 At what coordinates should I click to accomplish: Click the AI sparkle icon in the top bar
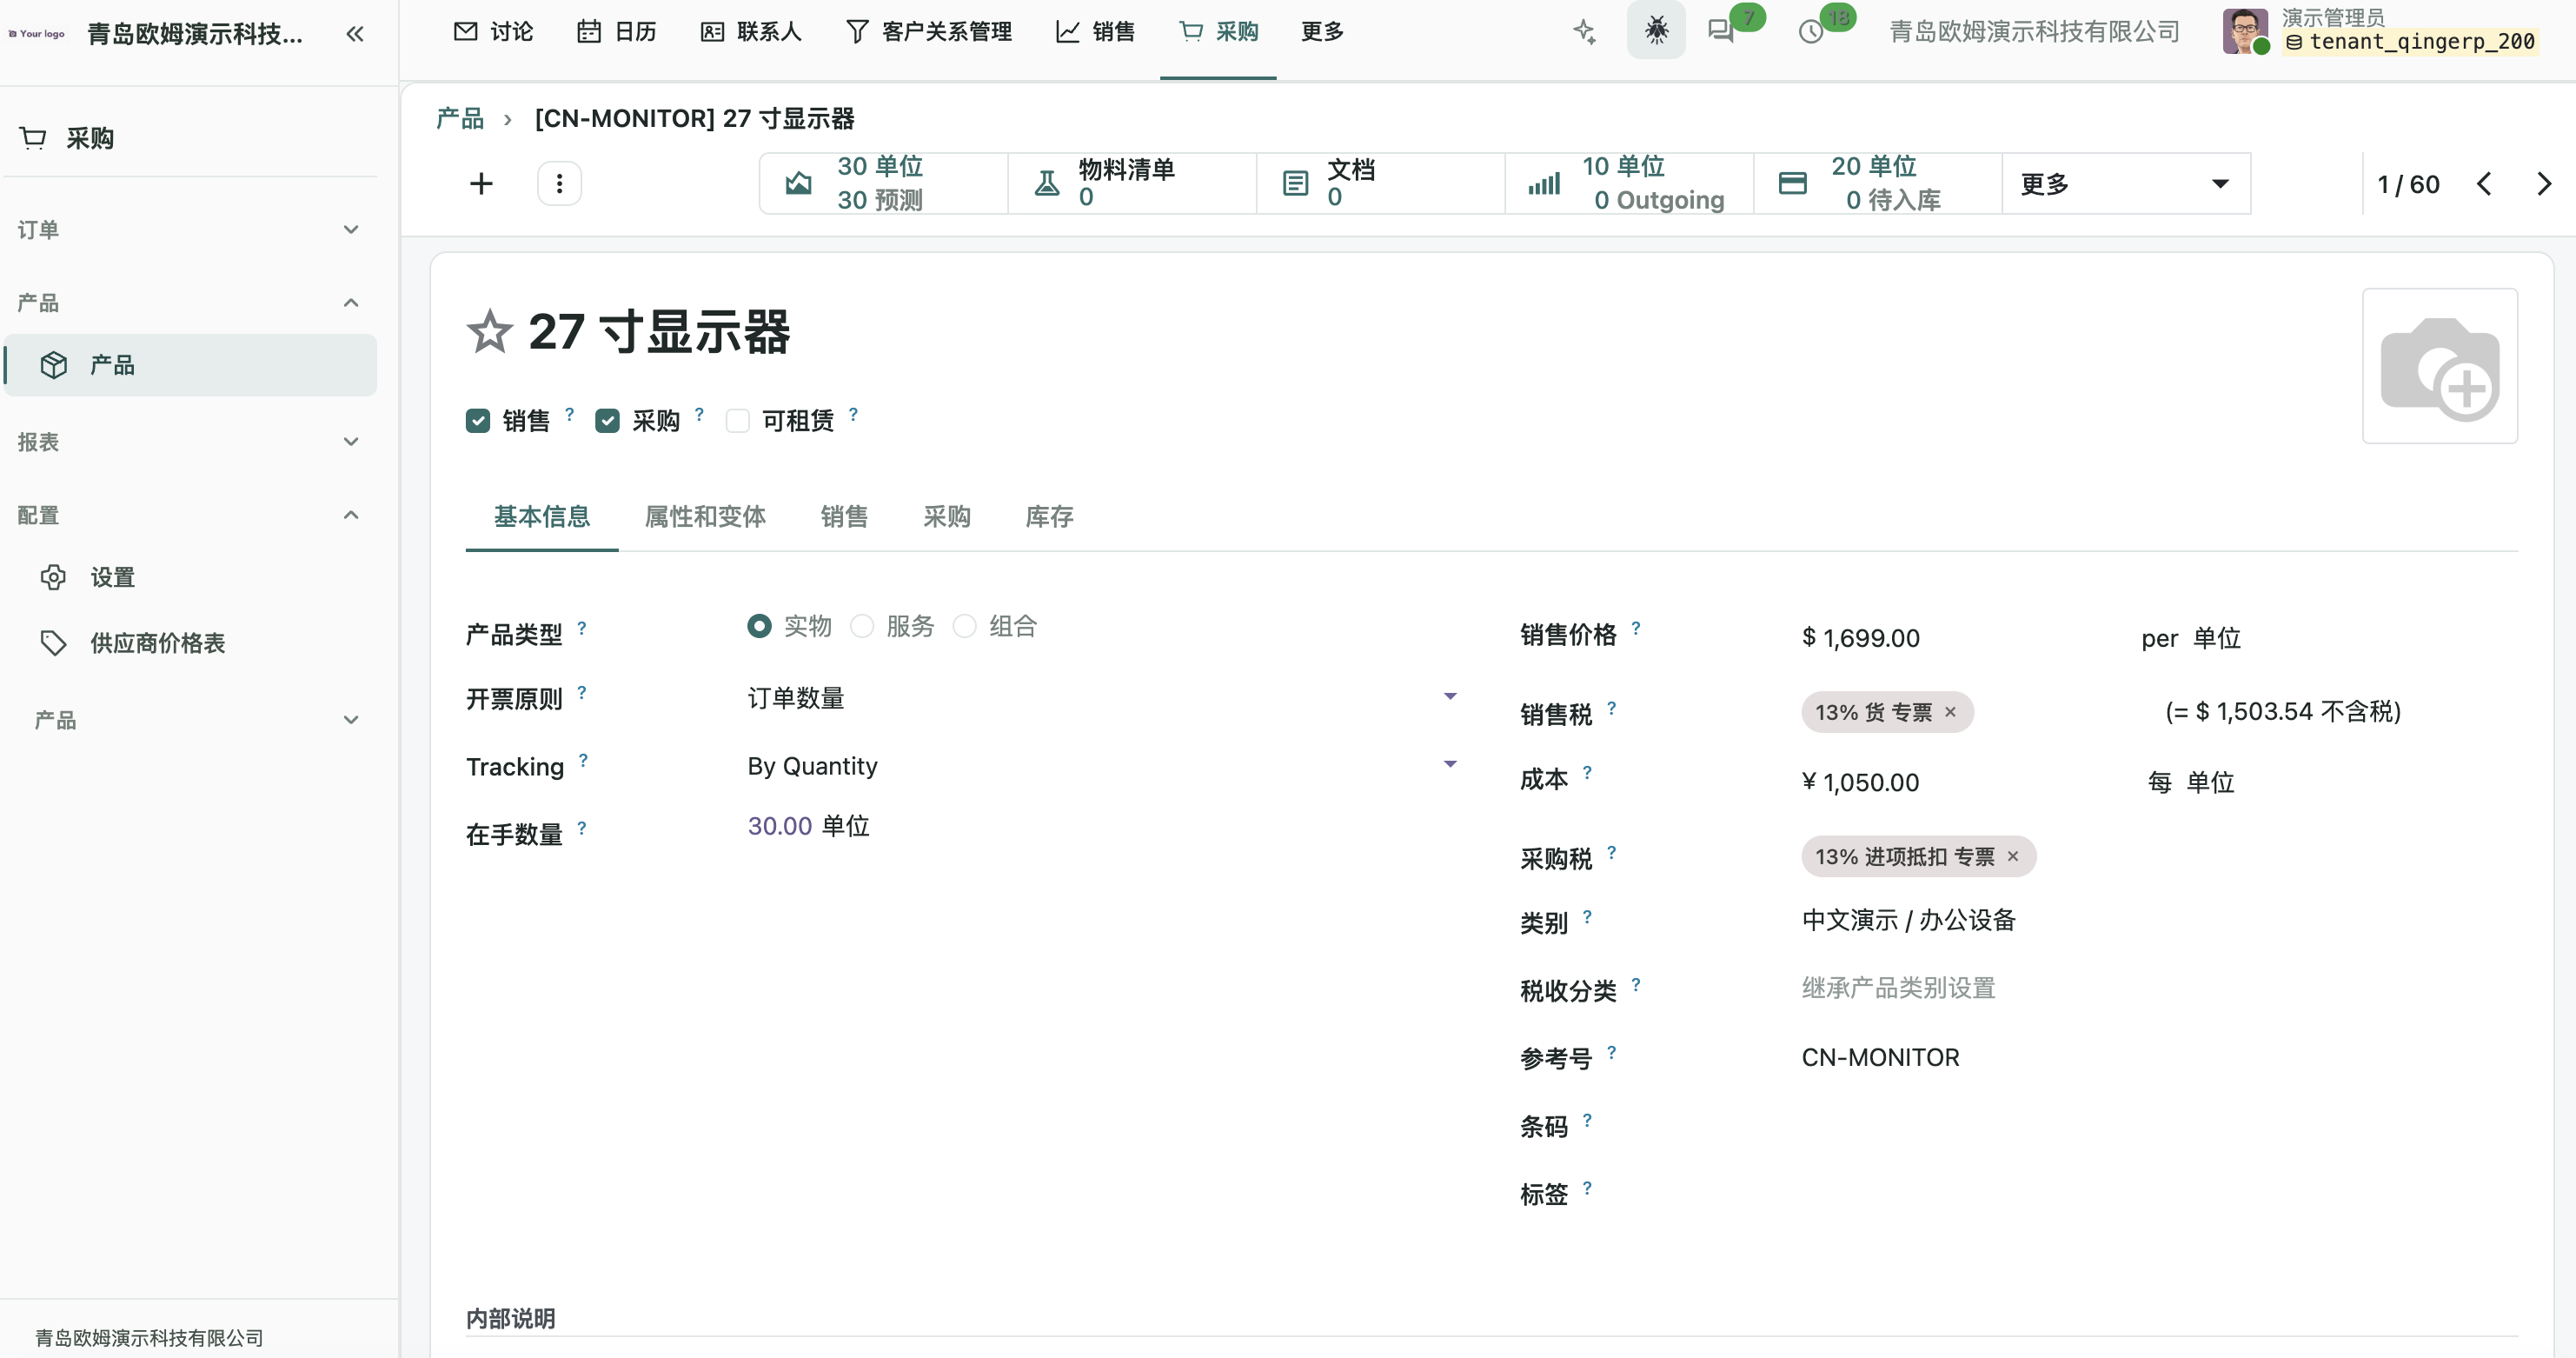[x=1584, y=31]
